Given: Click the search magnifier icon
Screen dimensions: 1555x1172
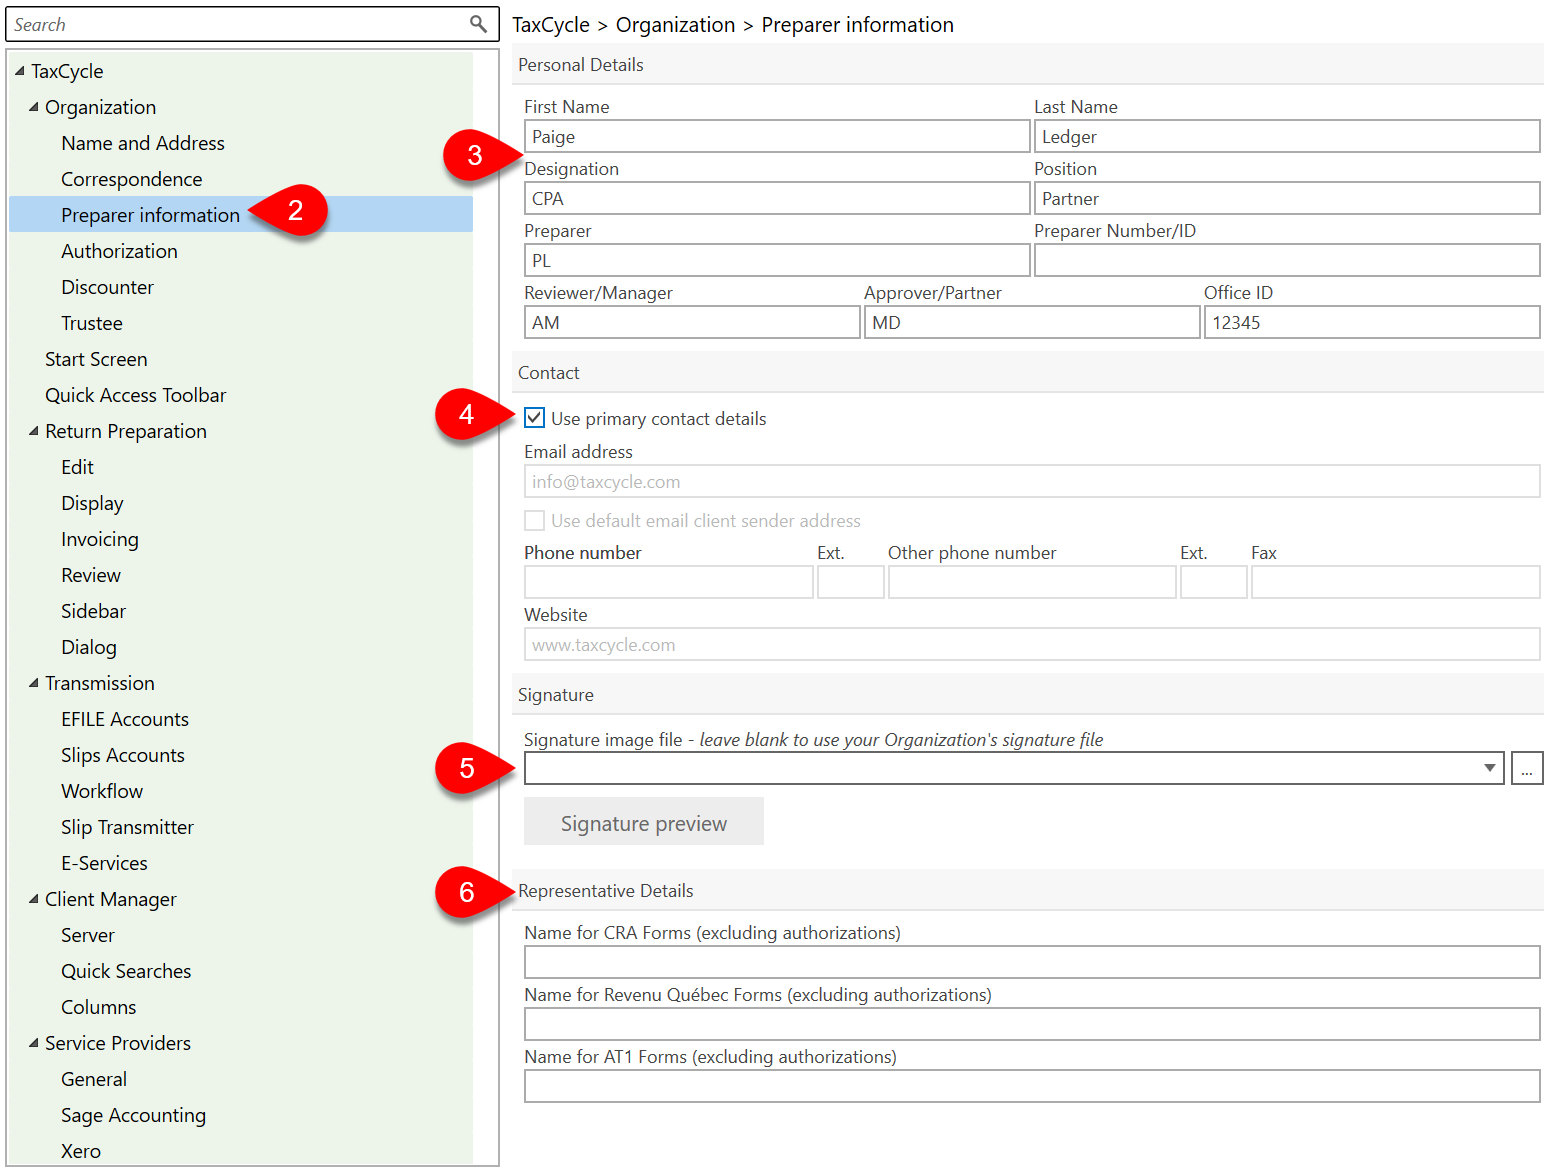Looking at the screenshot, I should 478,24.
